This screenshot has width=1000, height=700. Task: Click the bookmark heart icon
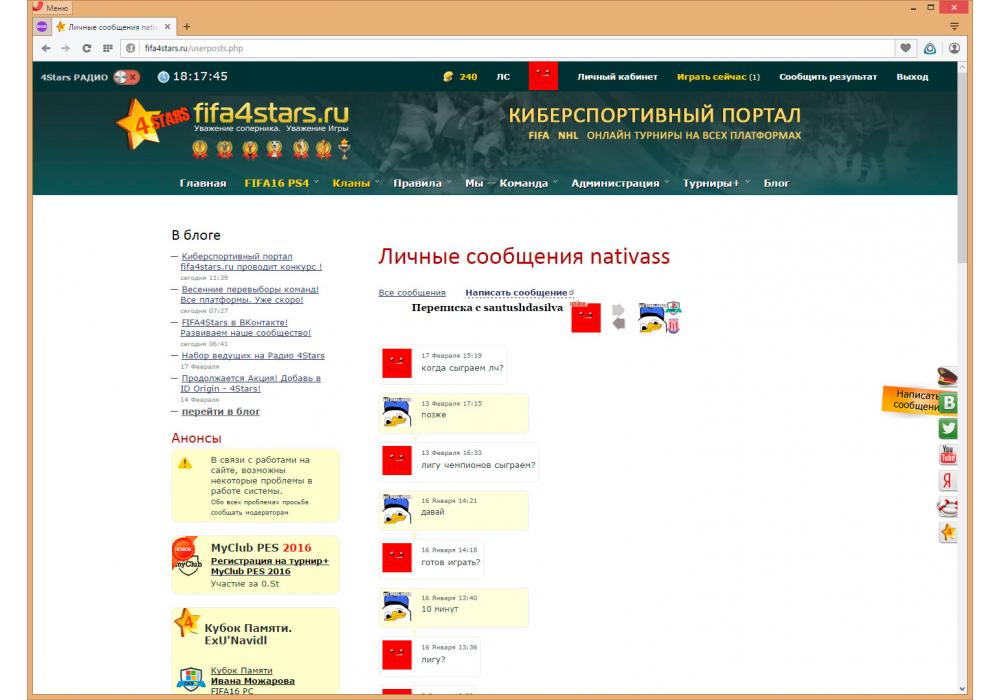pyautogui.click(x=906, y=48)
